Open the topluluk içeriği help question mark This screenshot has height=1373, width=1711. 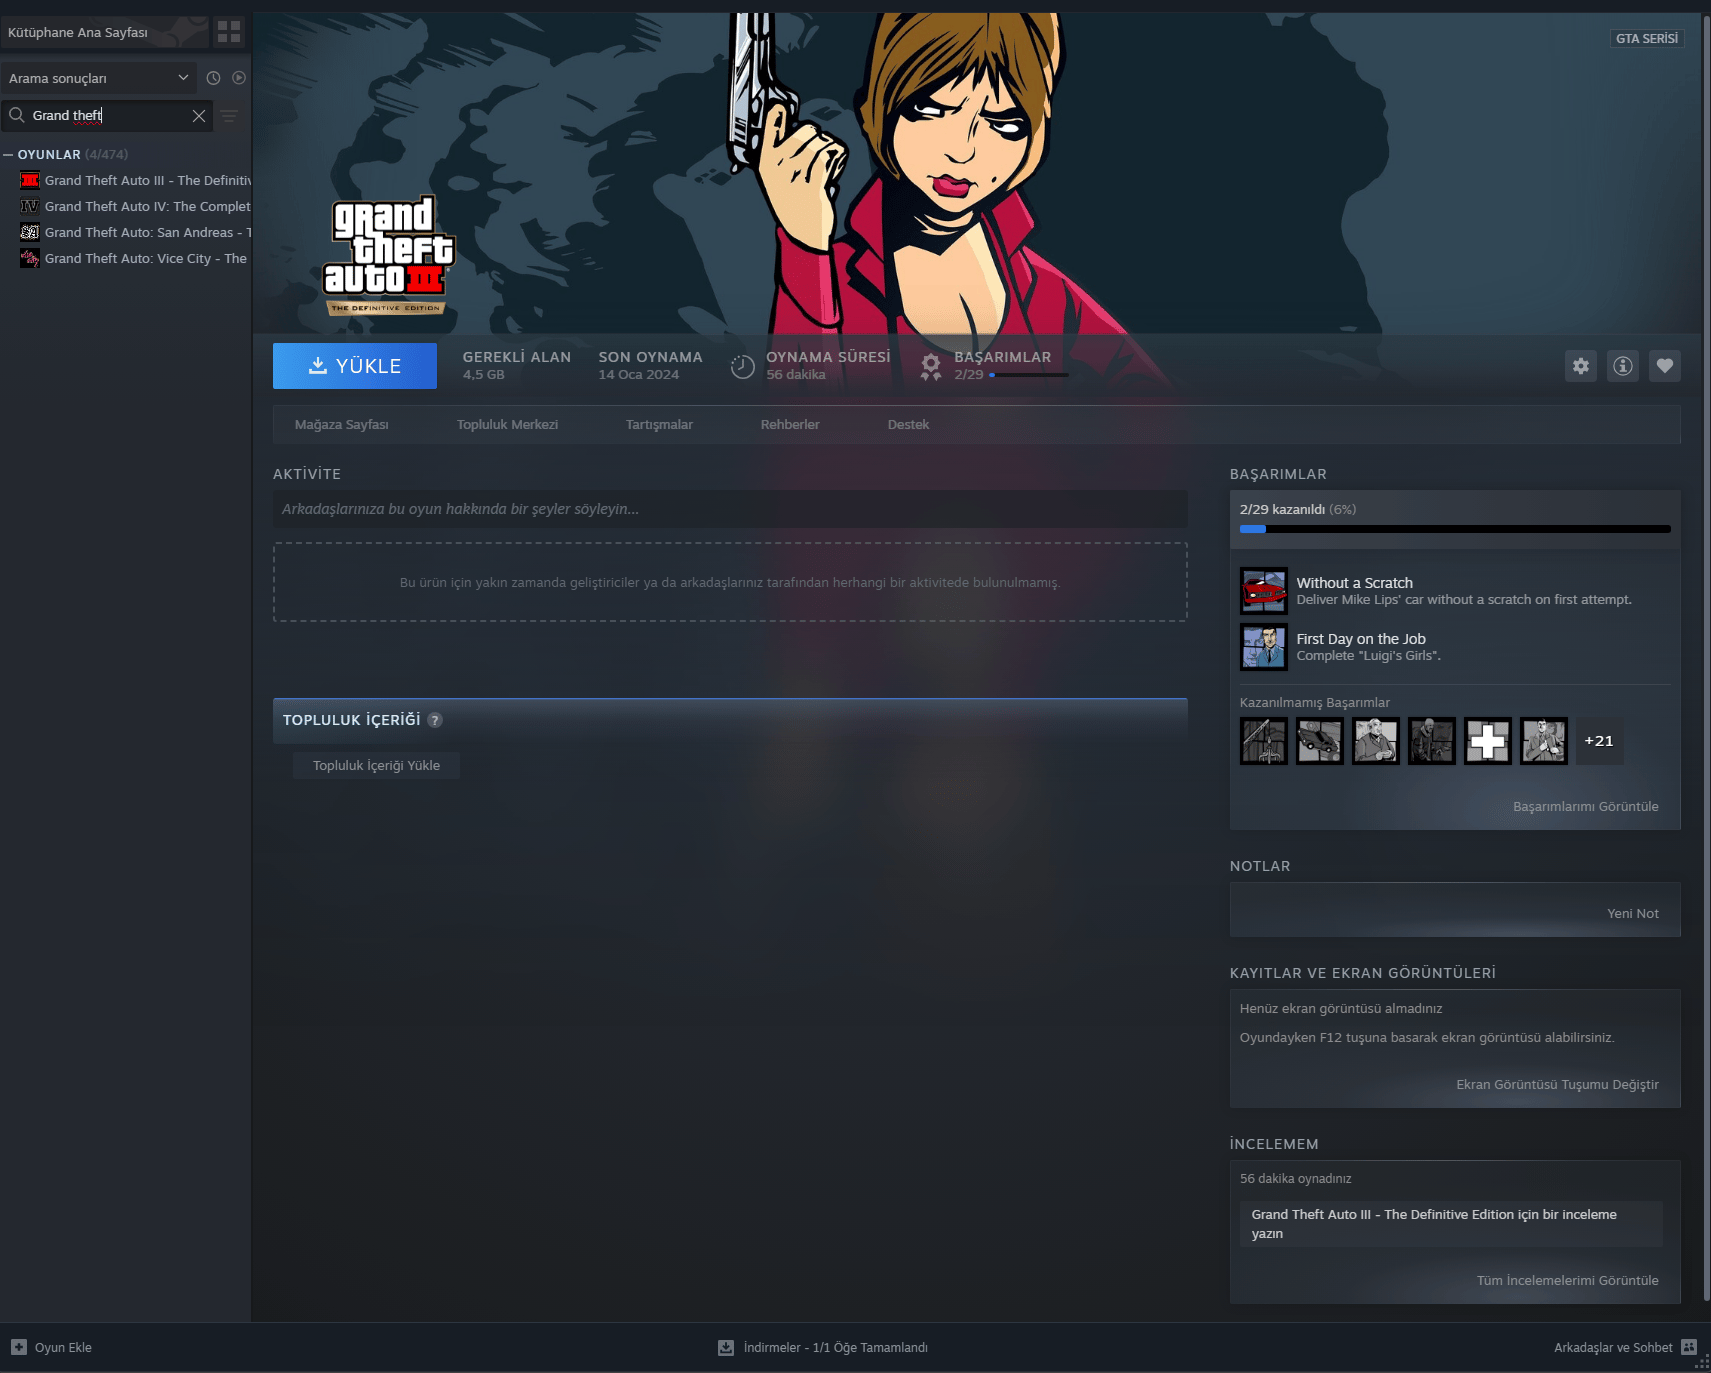435,720
